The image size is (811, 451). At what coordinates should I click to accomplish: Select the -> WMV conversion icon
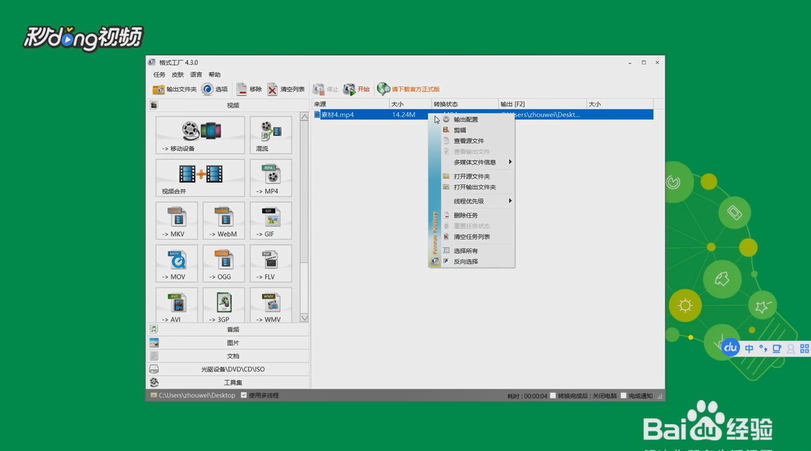coord(271,305)
